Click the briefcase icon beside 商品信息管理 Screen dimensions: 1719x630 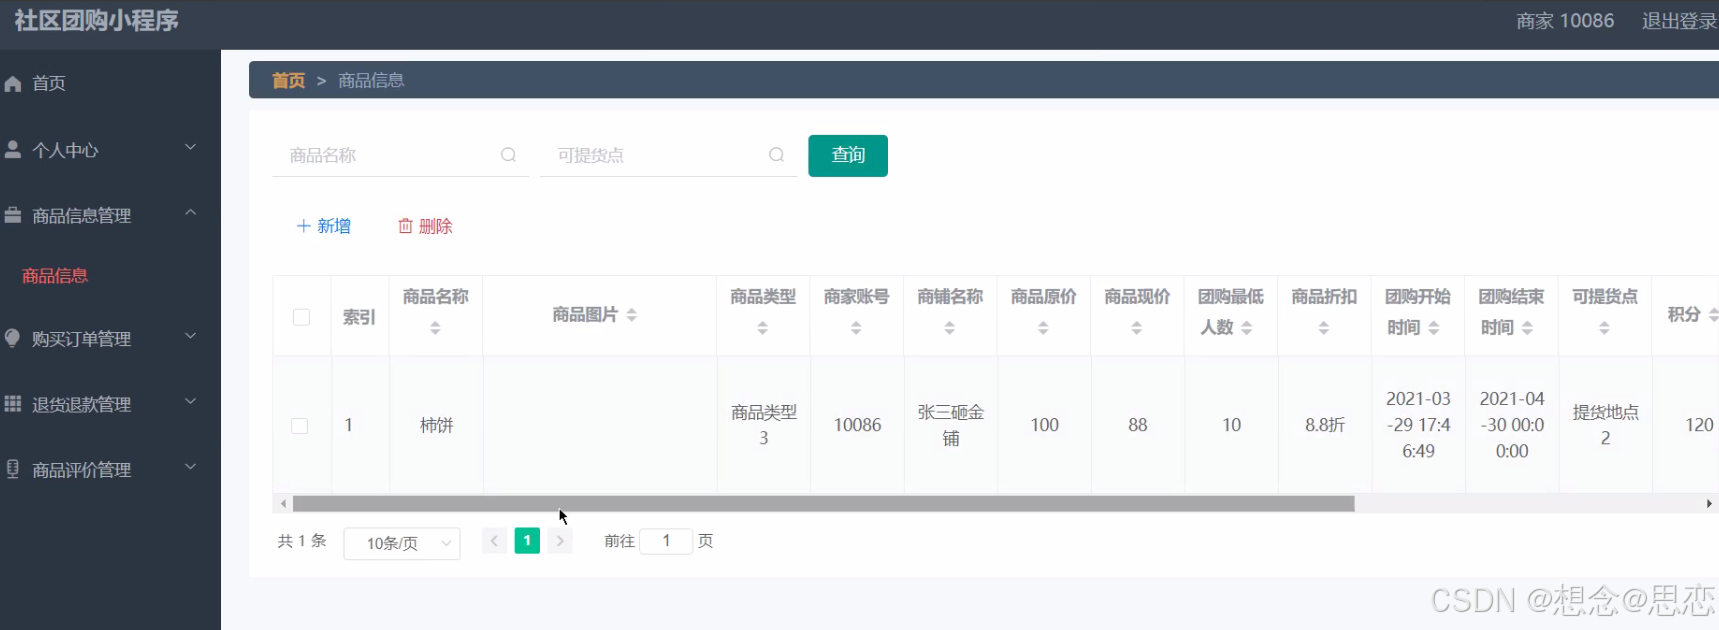13,215
